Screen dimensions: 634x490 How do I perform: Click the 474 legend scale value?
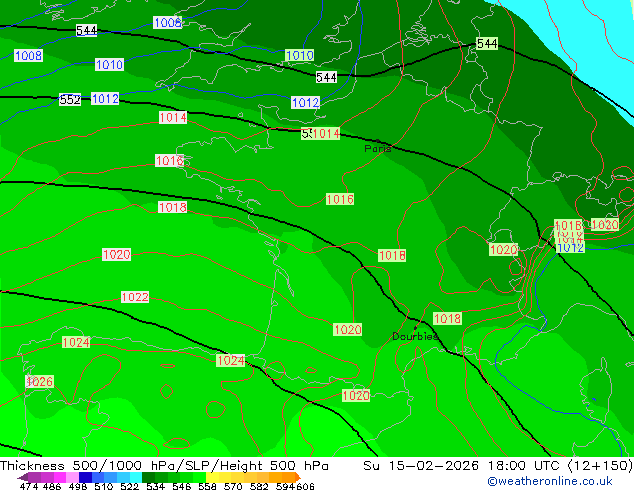point(29,486)
